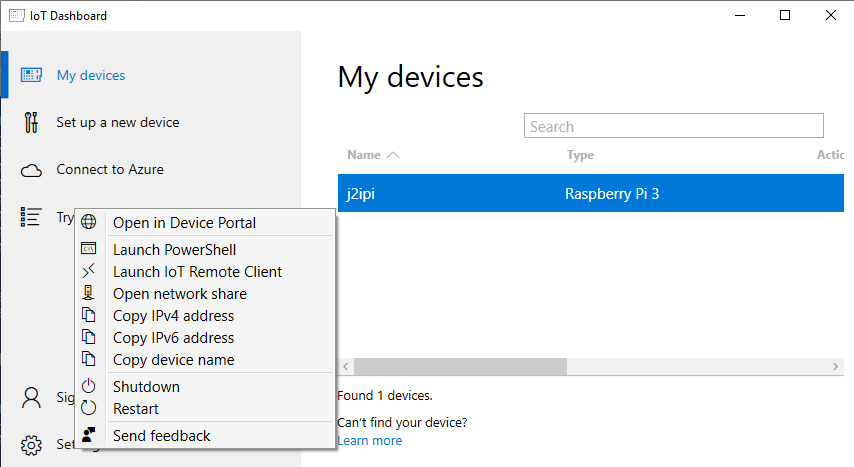854x467 pixels.
Task: Click the copy icon beside Copy device name
Action: coord(88,359)
